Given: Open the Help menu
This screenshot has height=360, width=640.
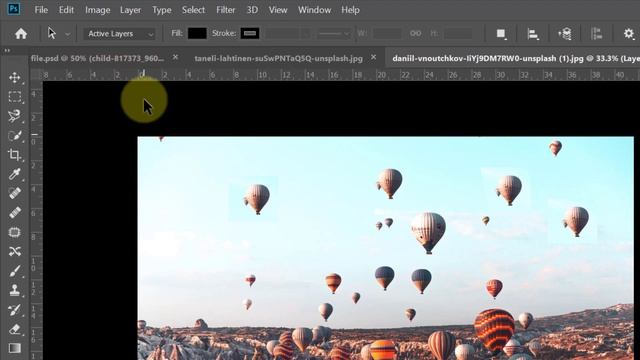Looking at the screenshot, I should [350, 10].
